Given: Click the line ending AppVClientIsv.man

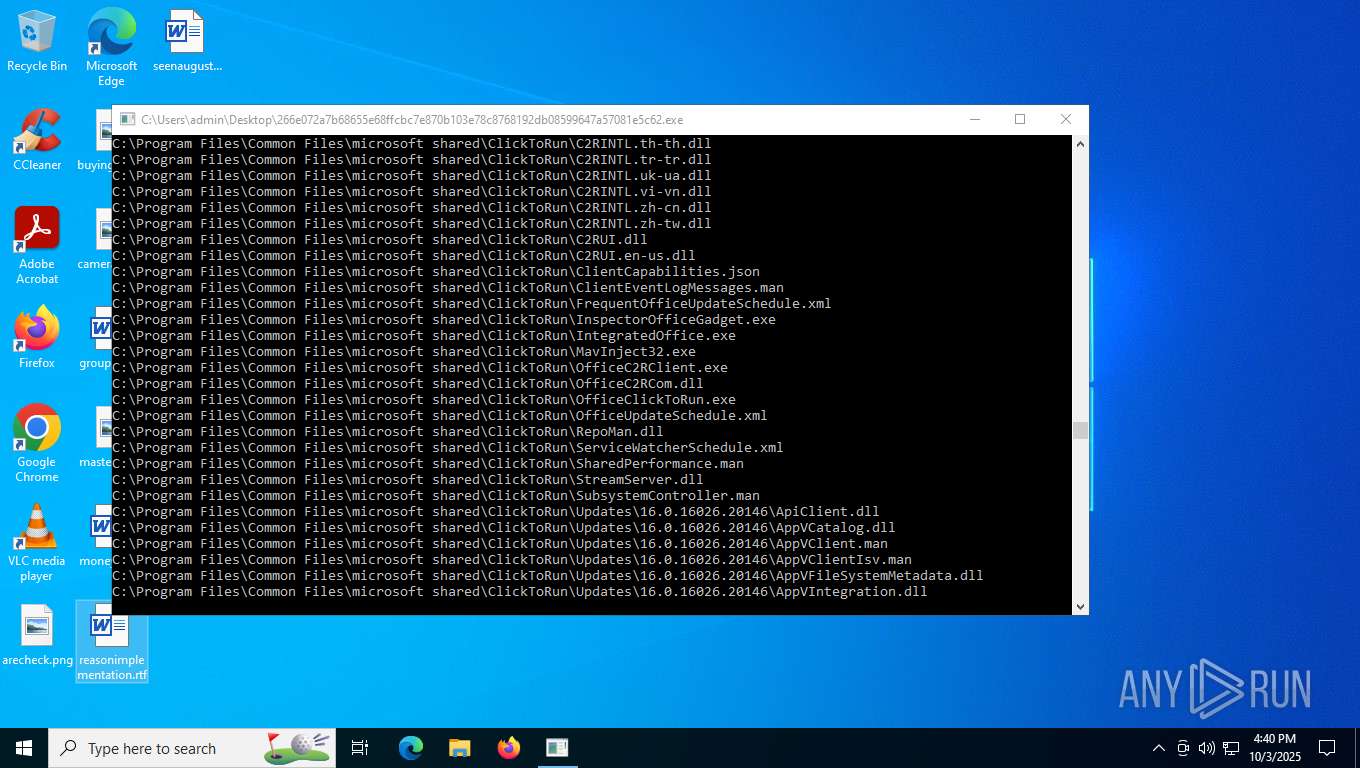Looking at the screenshot, I should click(x=512, y=560).
